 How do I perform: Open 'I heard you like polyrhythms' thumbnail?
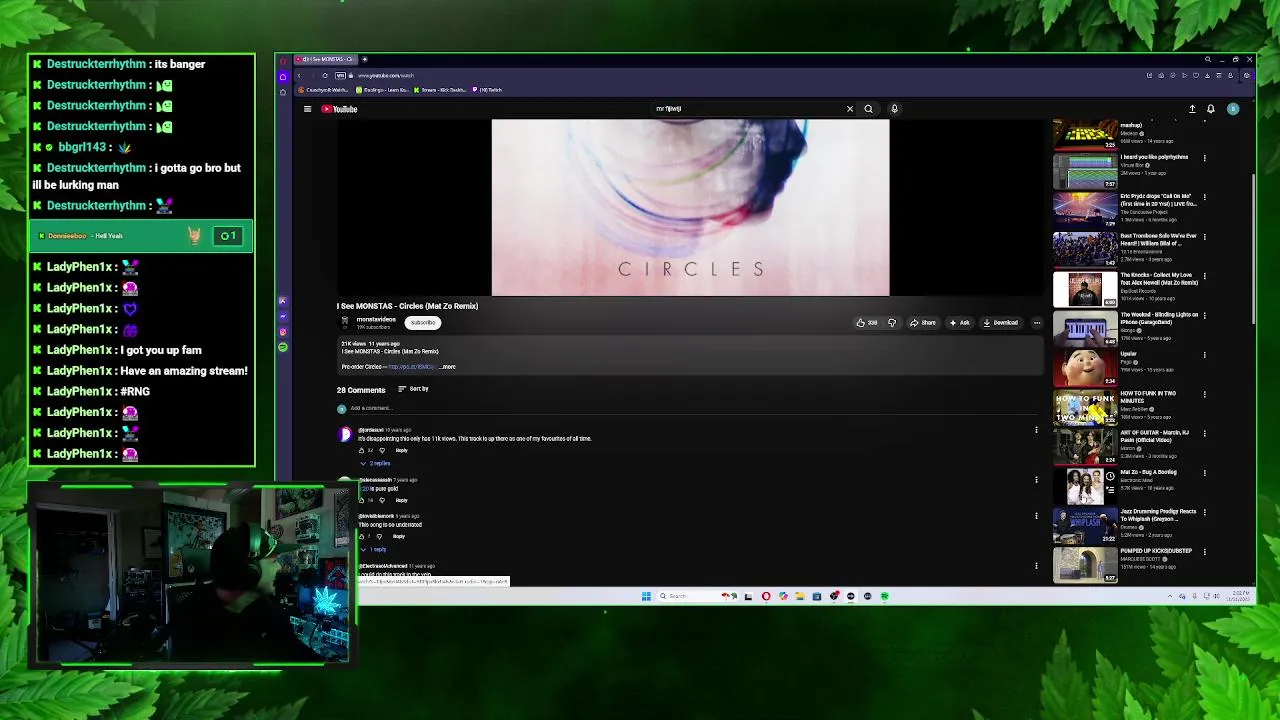[1085, 171]
